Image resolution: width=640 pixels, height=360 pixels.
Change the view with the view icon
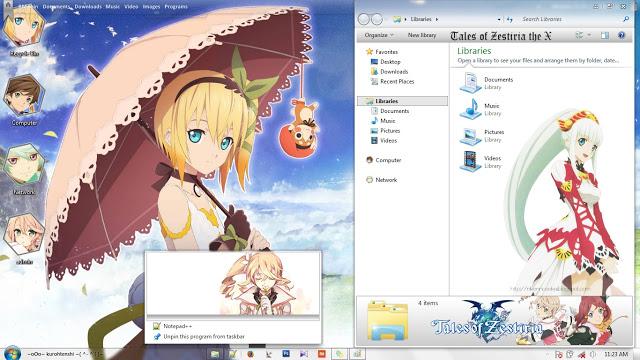[579, 36]
